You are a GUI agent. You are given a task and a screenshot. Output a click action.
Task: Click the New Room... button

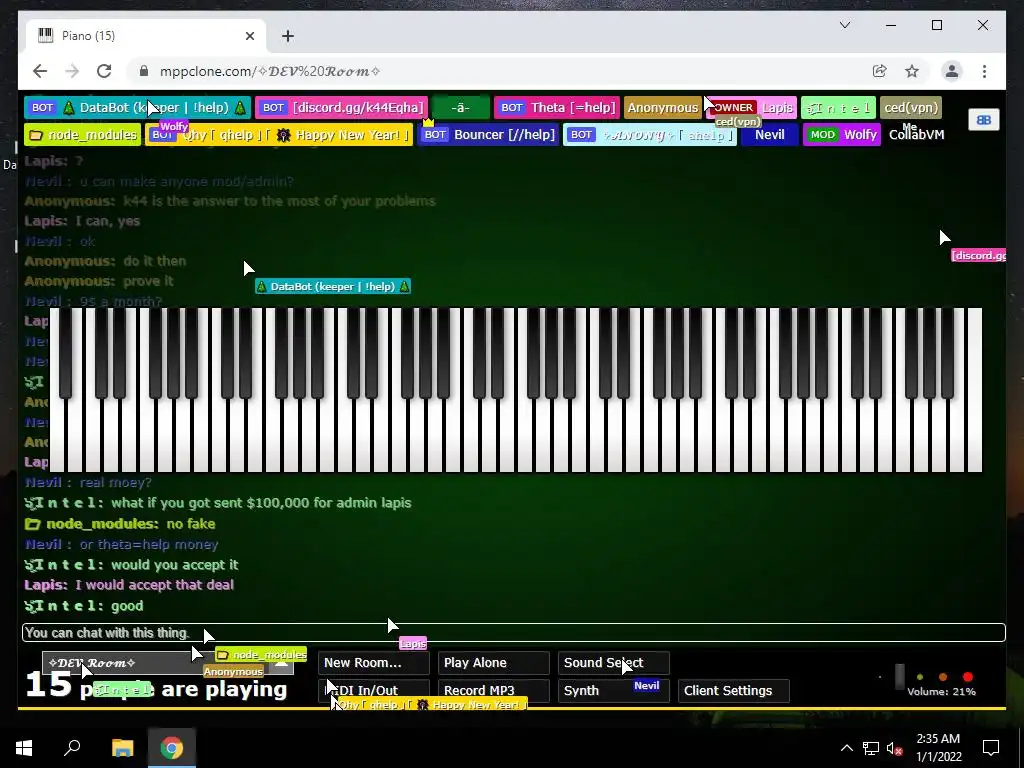(374, 663)
